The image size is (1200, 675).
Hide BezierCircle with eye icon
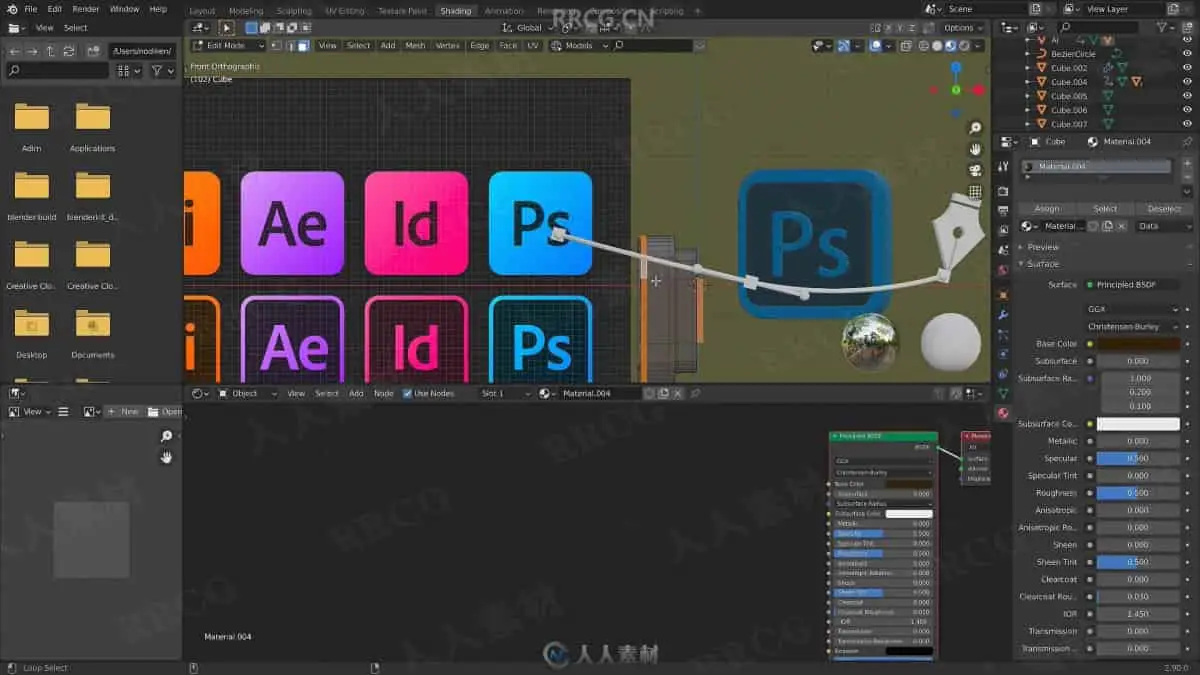(1188, 54)
